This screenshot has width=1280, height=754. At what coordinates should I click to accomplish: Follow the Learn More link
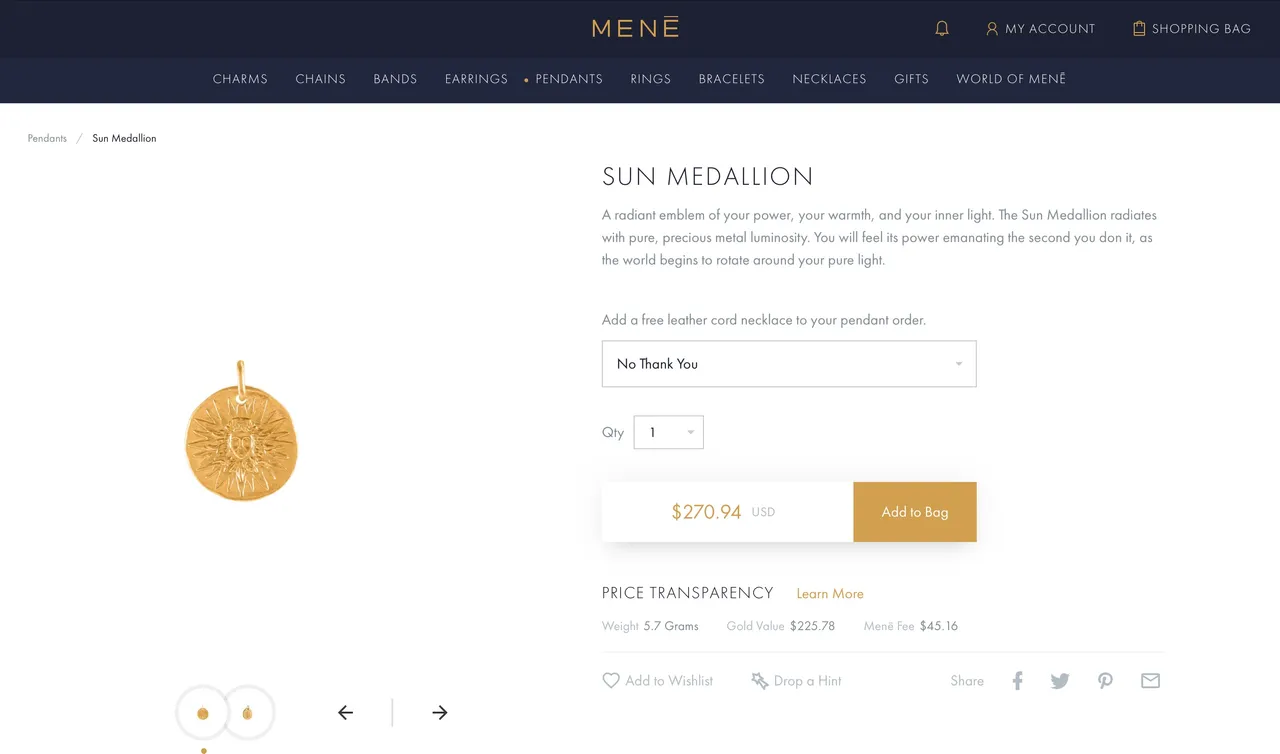tap(830, 593)
